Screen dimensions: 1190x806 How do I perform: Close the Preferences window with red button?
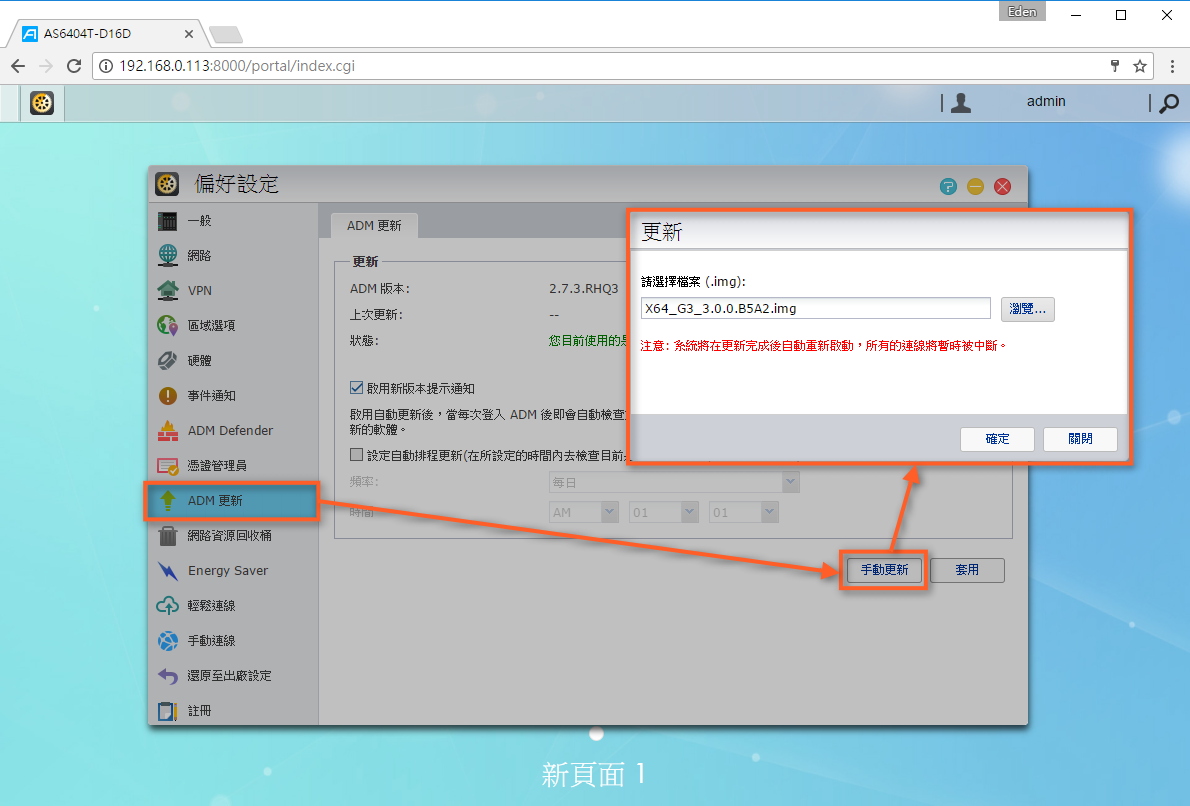point(1003,187)
